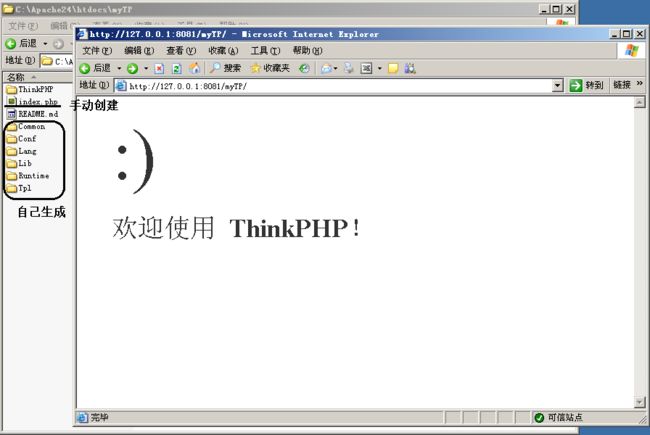Viewport: 650px width, 435px height.
Task: Select the Lib folder in Explorer window
Action: (x=19, y=163)
